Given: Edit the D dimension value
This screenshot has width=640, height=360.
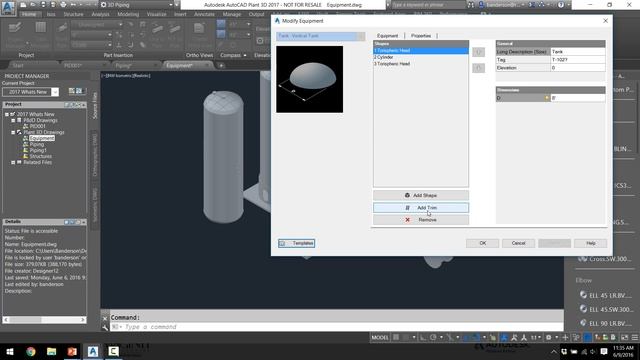Looking at the screenshot, I should [x=578, y=98].
